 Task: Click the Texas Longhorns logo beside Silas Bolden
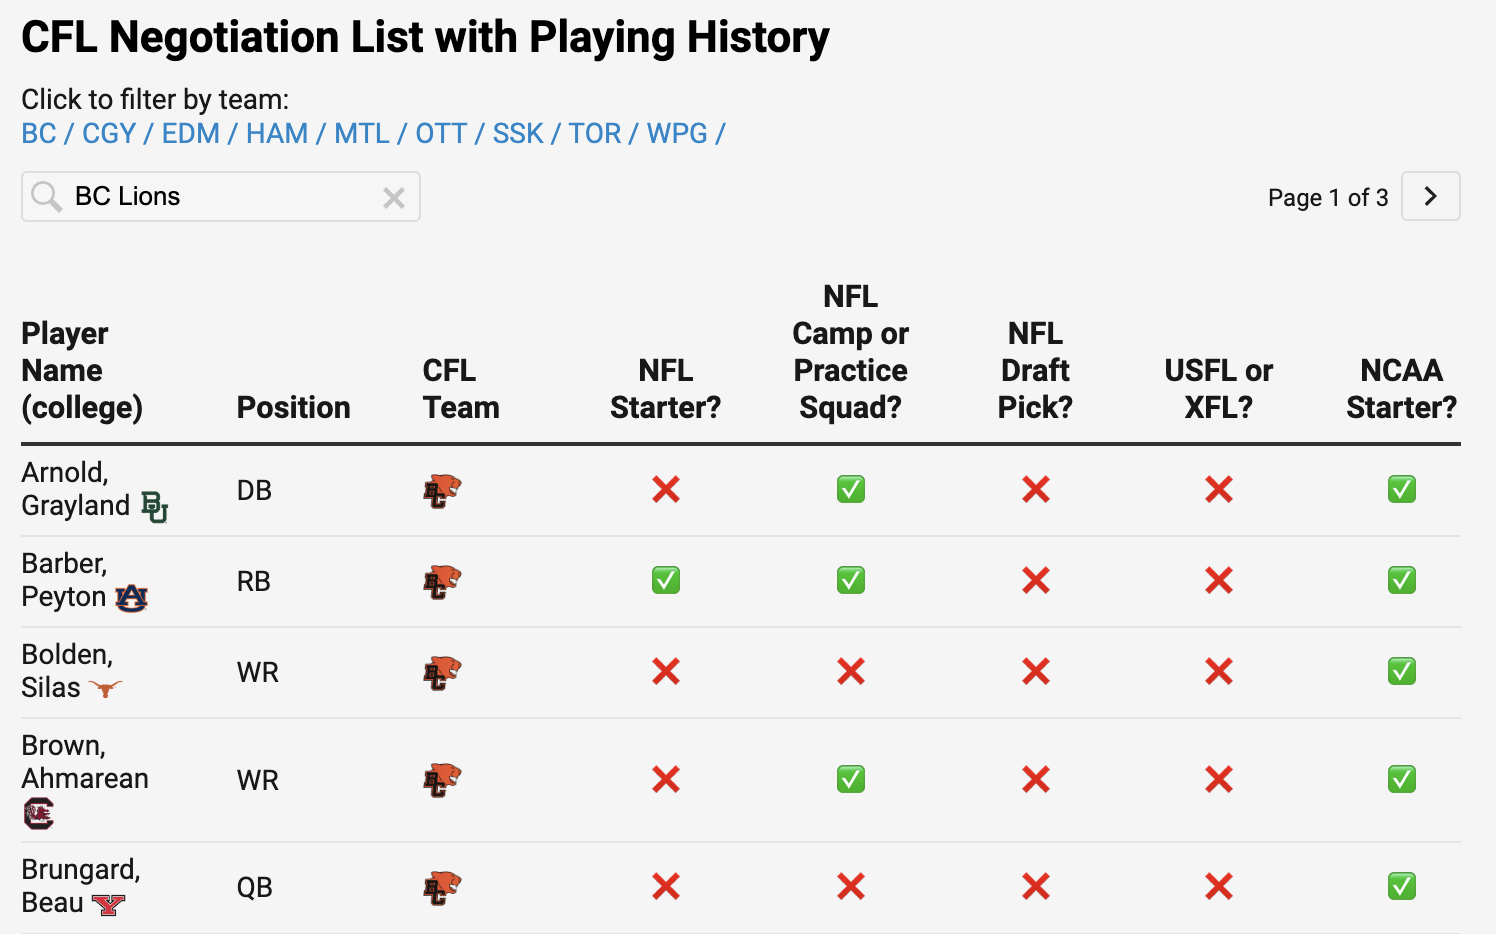click(x=105, y=688)
